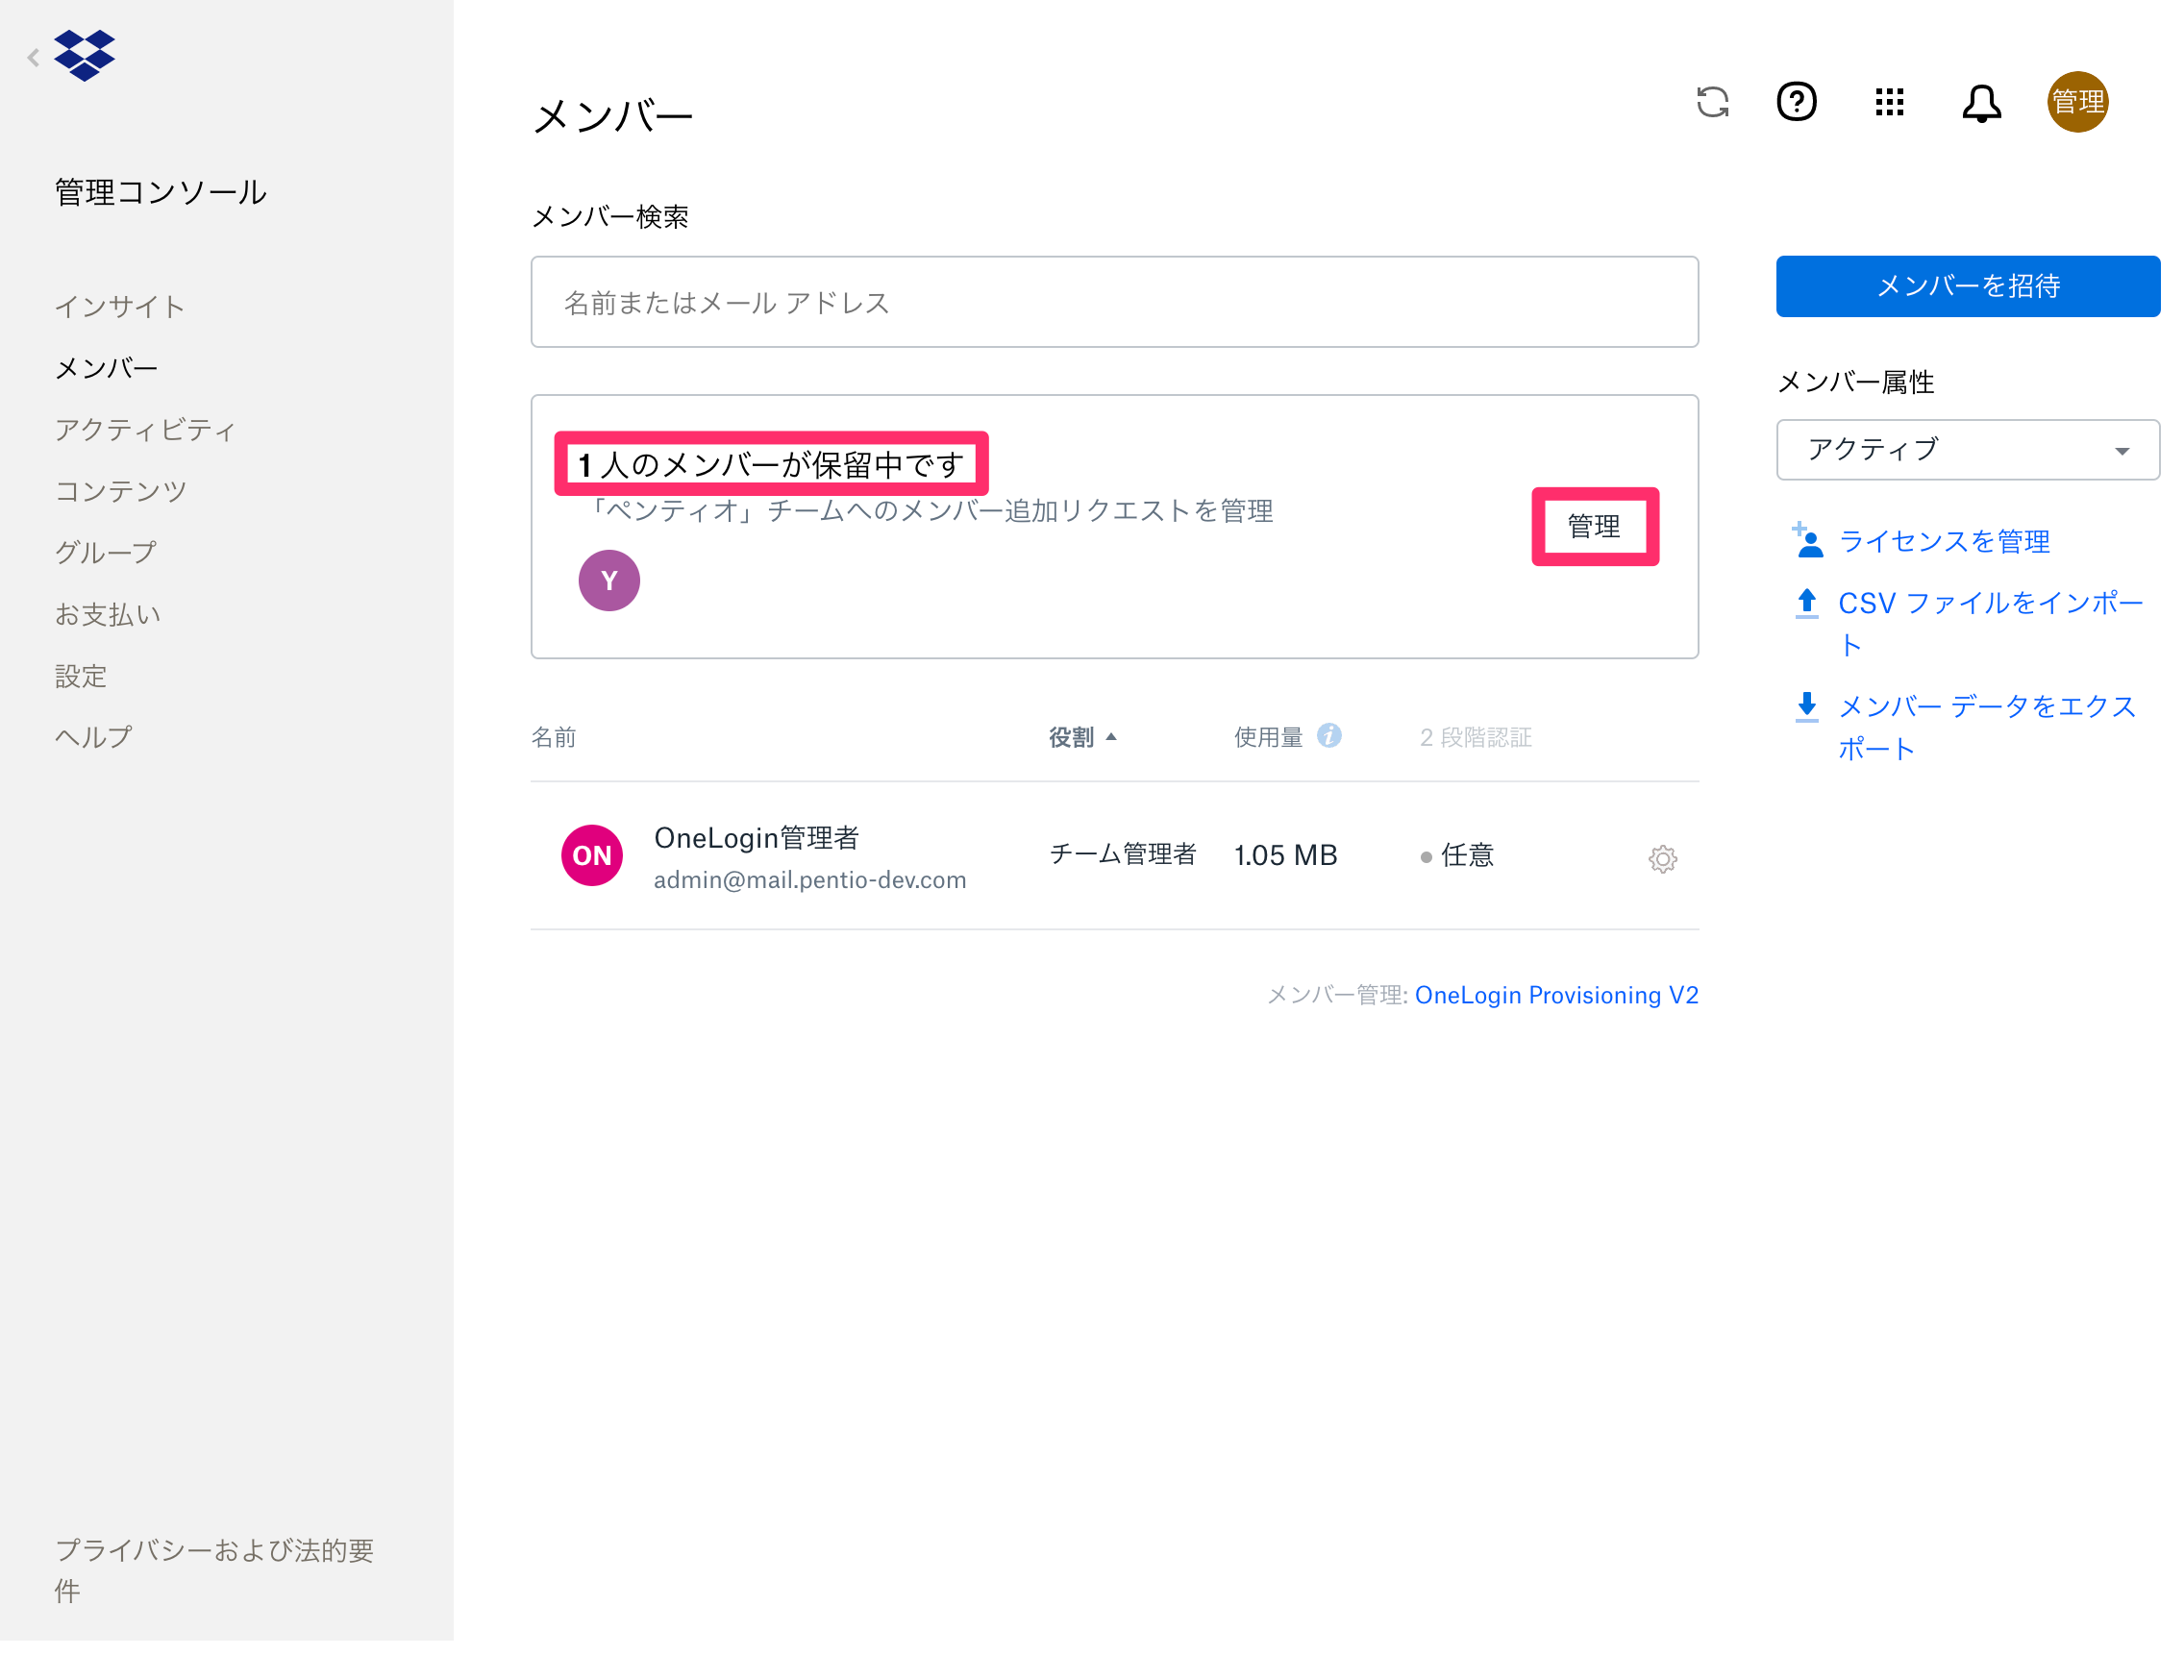Image resolution: width=2184 pixels, height=1680 pixels.
Task: Click the 2 段階認証 column header
Action: [1475, 737]
